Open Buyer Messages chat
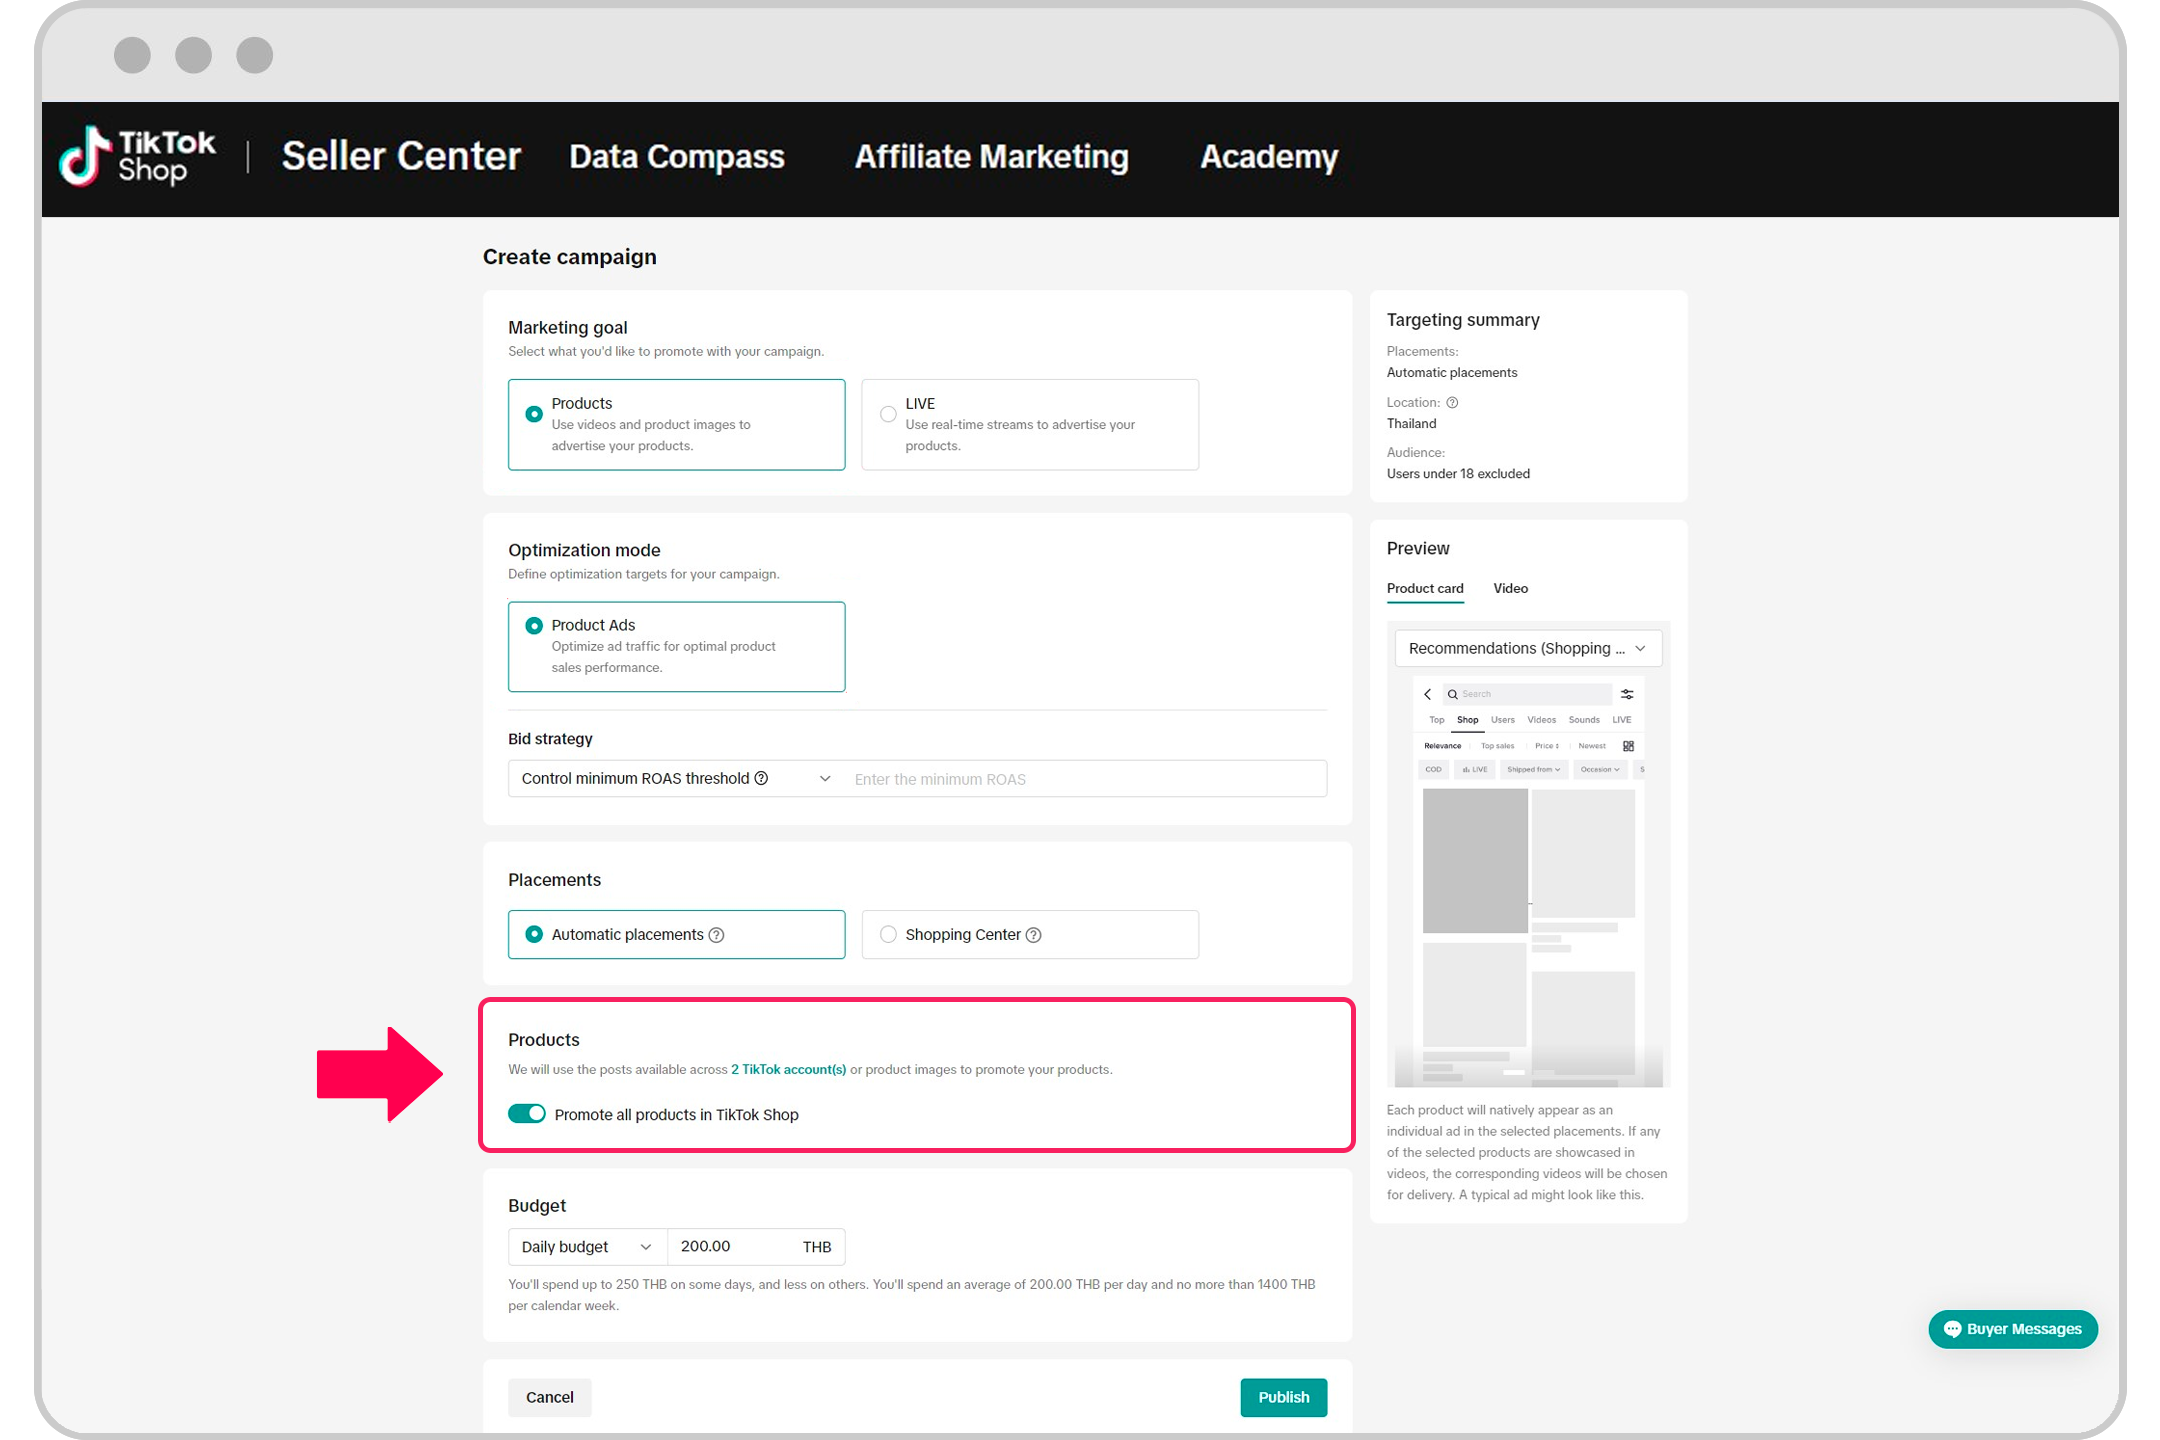Image resolution: width=2160 pixels, height=1440 pixels. pos(2012,1329)
